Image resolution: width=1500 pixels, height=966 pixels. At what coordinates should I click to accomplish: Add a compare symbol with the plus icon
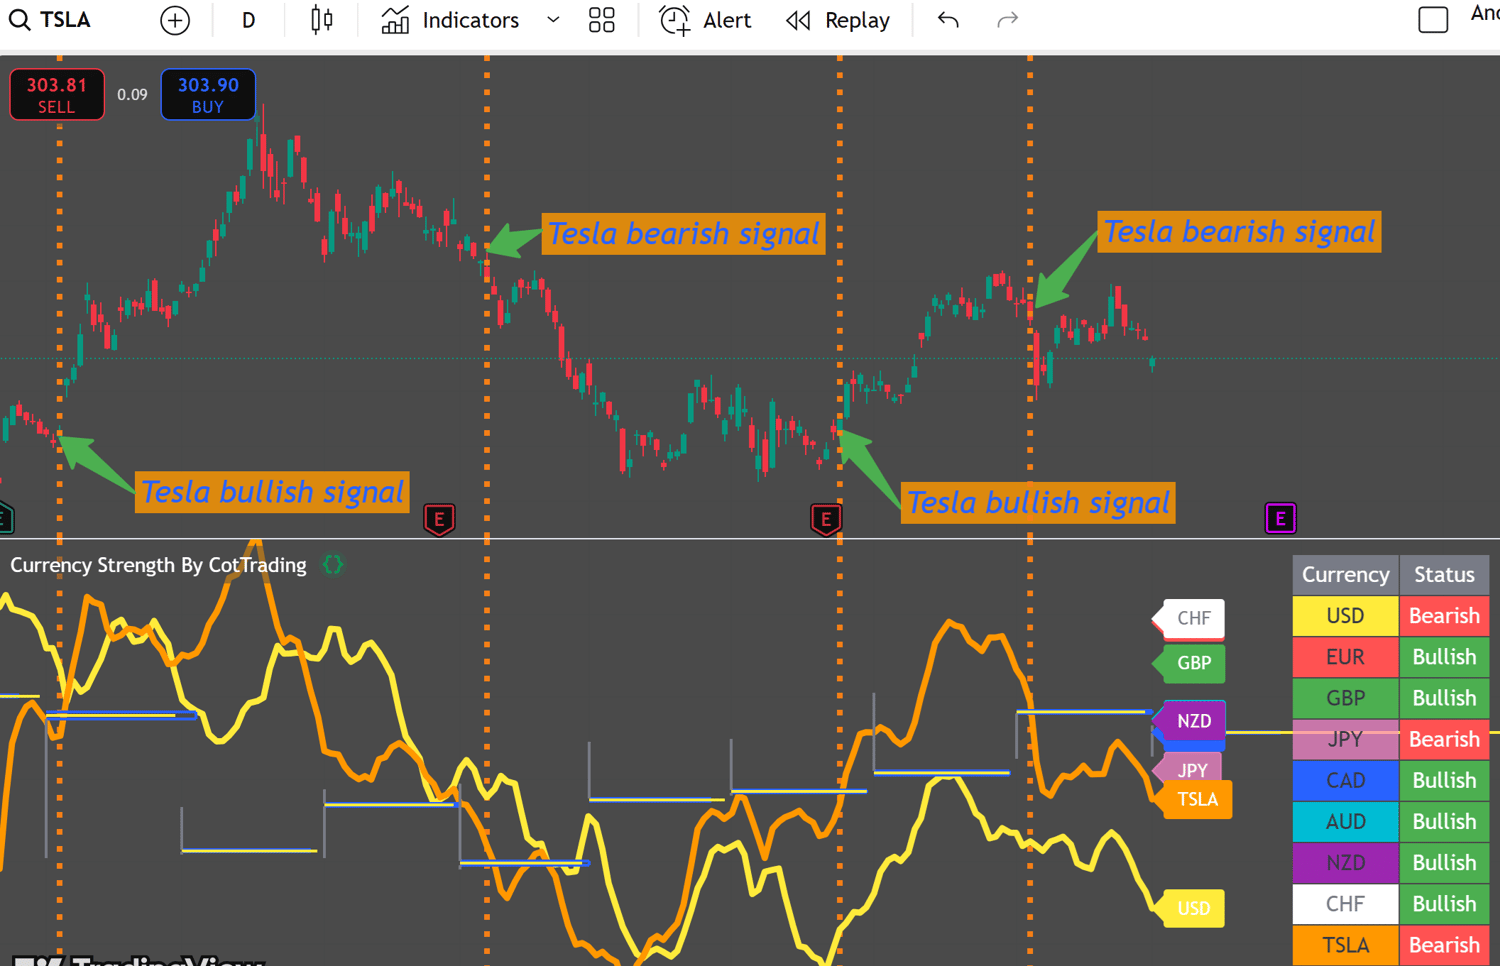click(175, 20)
